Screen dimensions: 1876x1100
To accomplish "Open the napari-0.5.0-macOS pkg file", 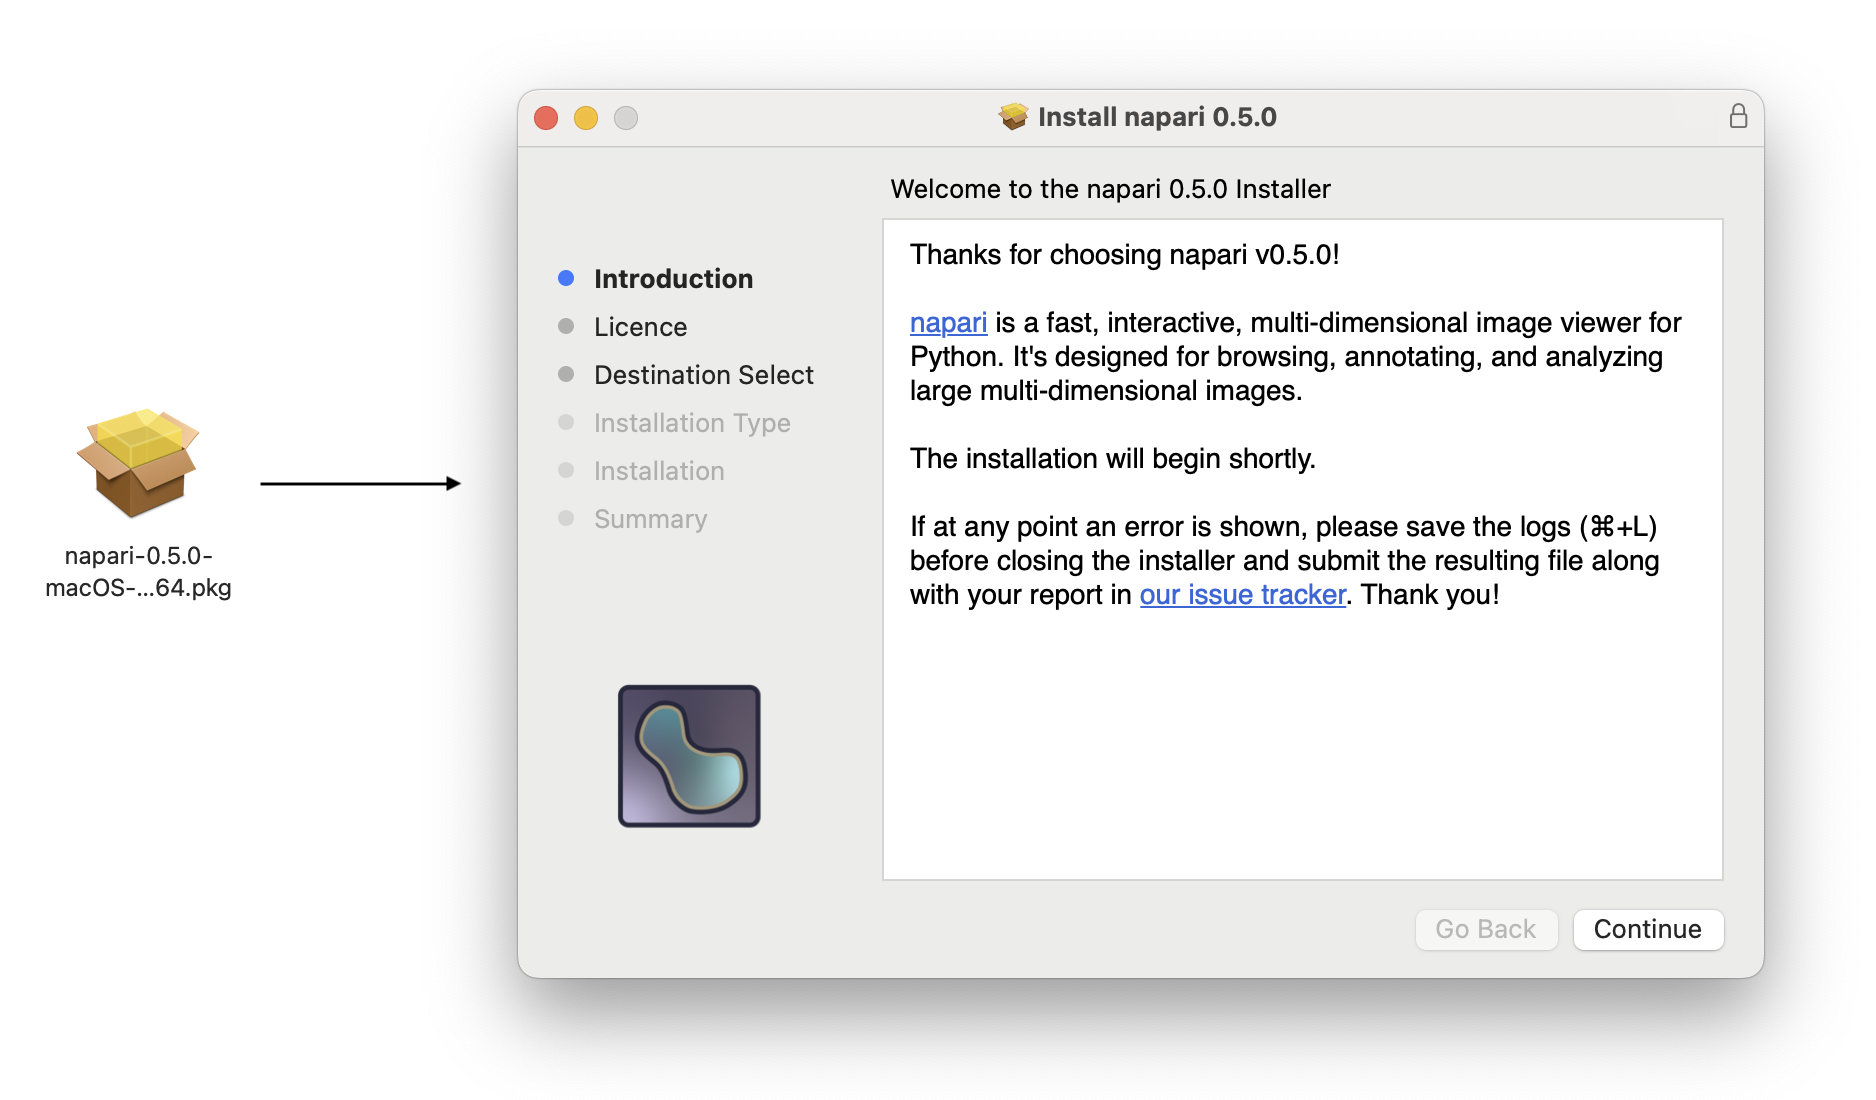I will (x=137, y=463).
